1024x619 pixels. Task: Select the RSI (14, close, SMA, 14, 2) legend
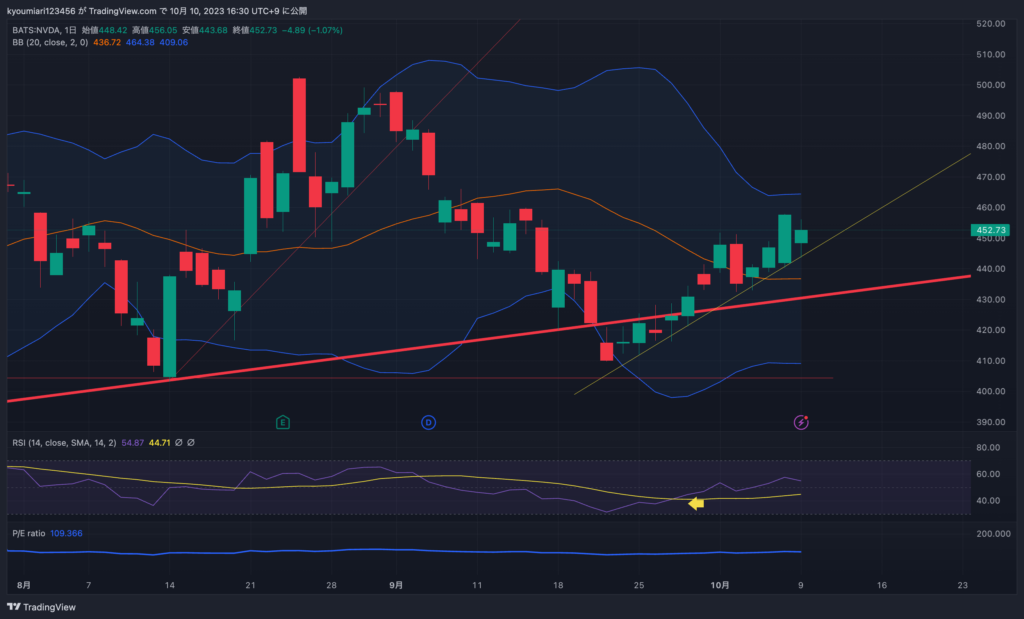pyautogui.click(x=64, y=443)
